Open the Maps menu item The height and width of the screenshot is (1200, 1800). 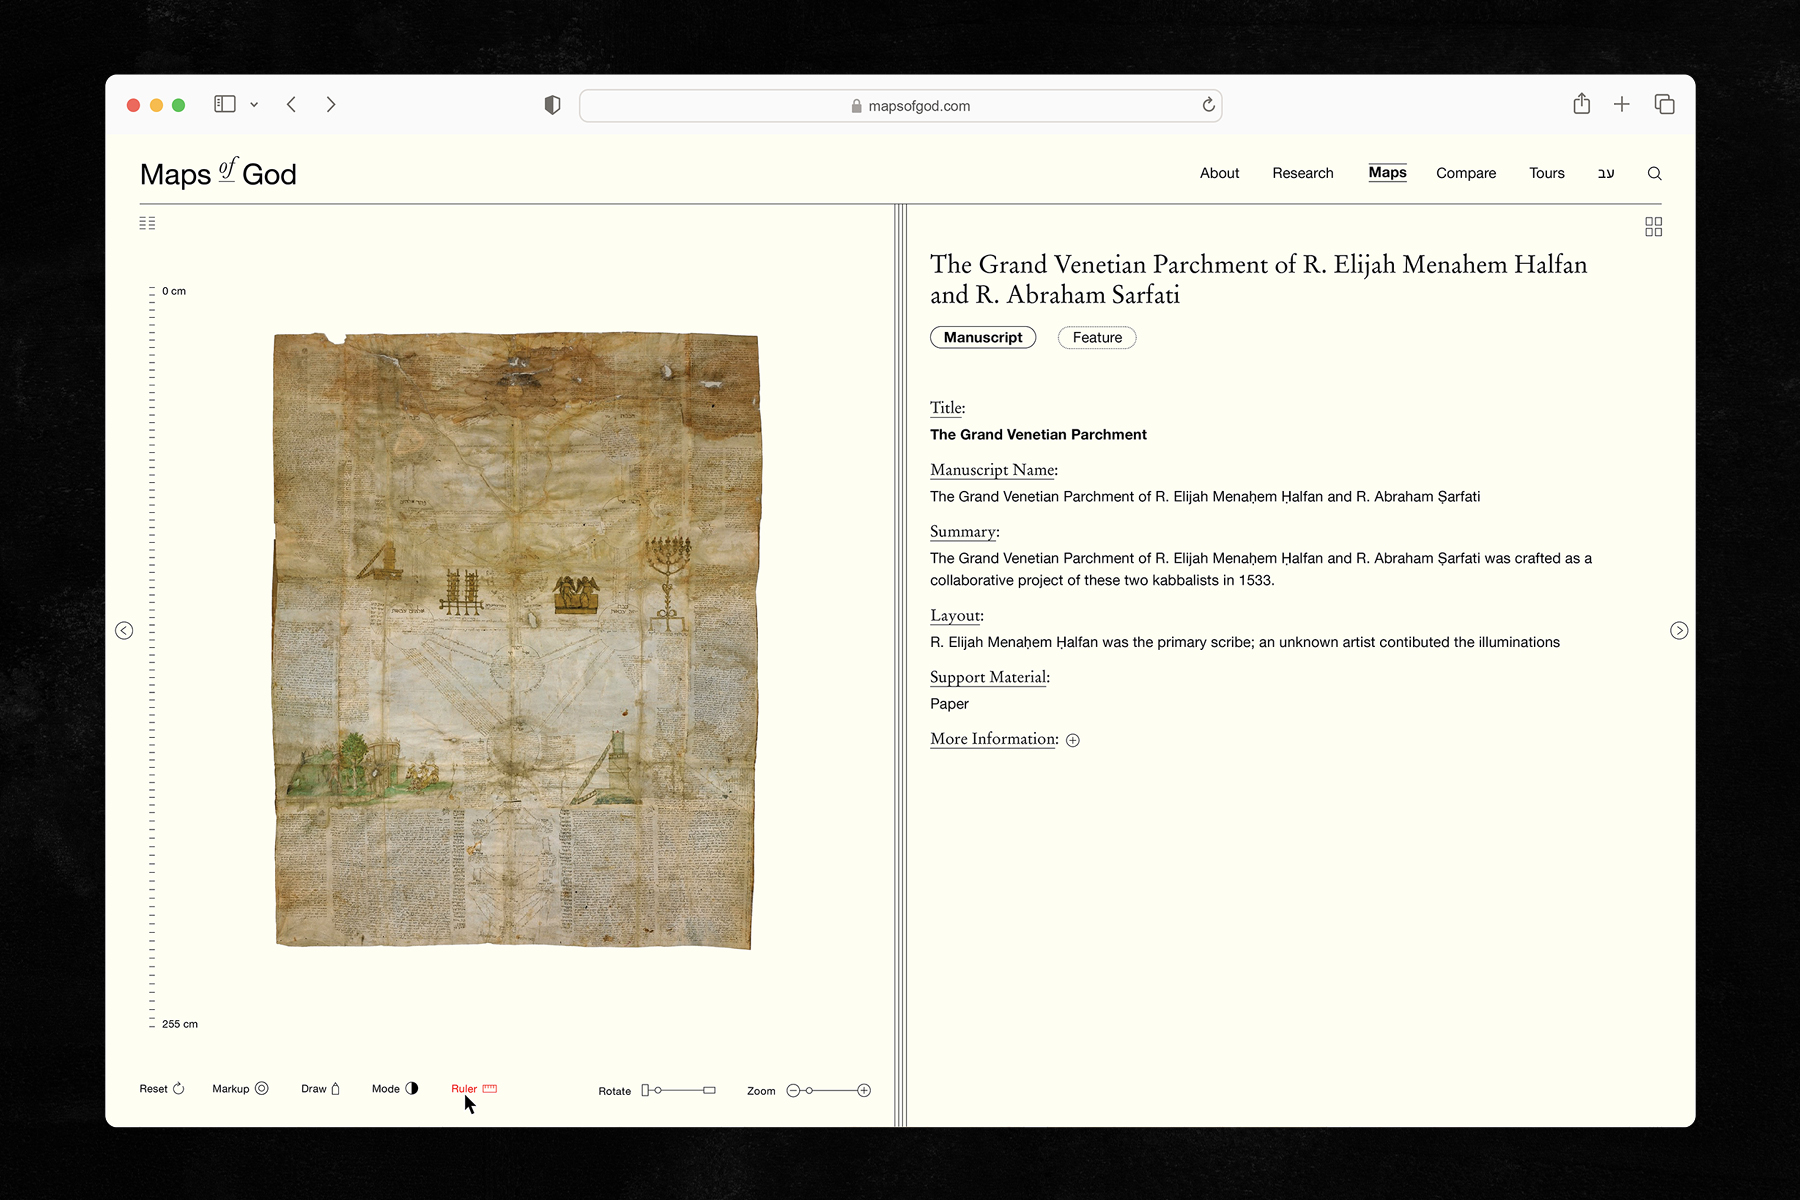point(1387,173)
